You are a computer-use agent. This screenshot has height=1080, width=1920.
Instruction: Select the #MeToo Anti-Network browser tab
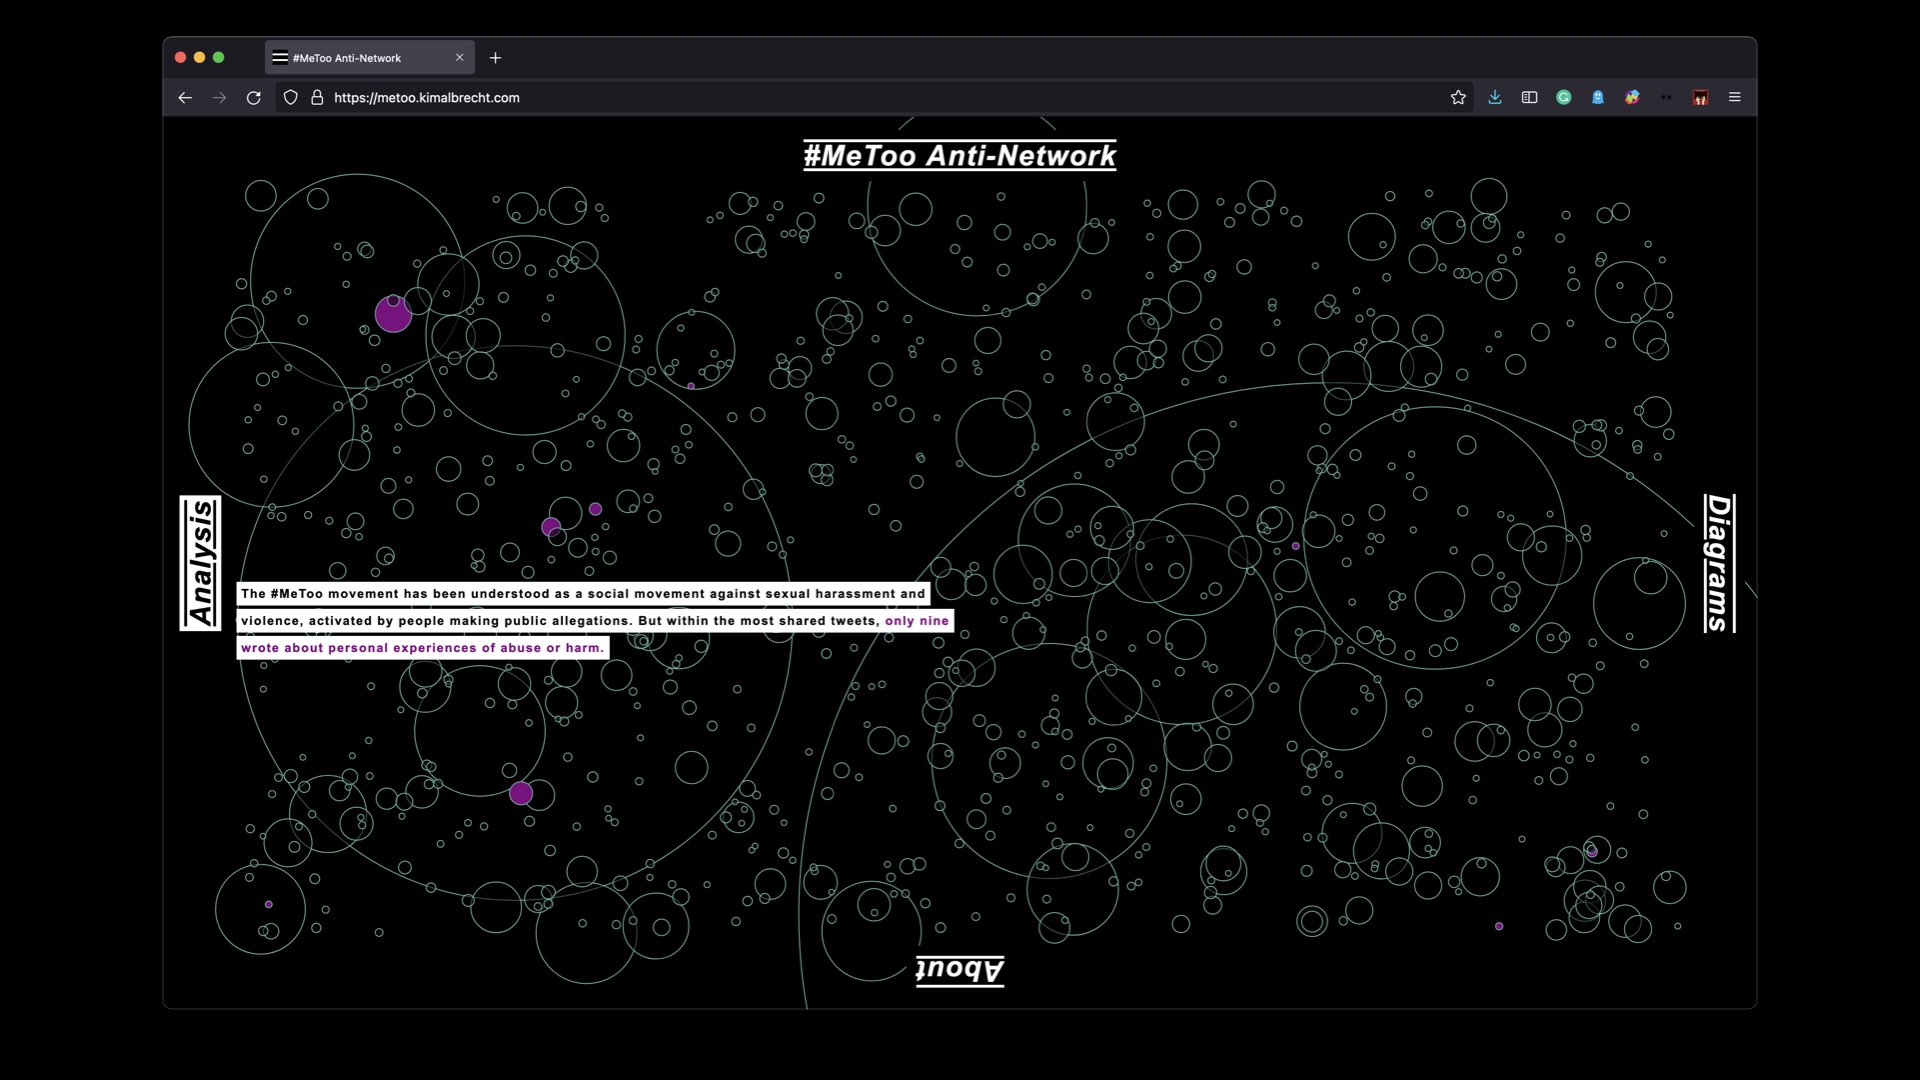click(x=360, y=58)
